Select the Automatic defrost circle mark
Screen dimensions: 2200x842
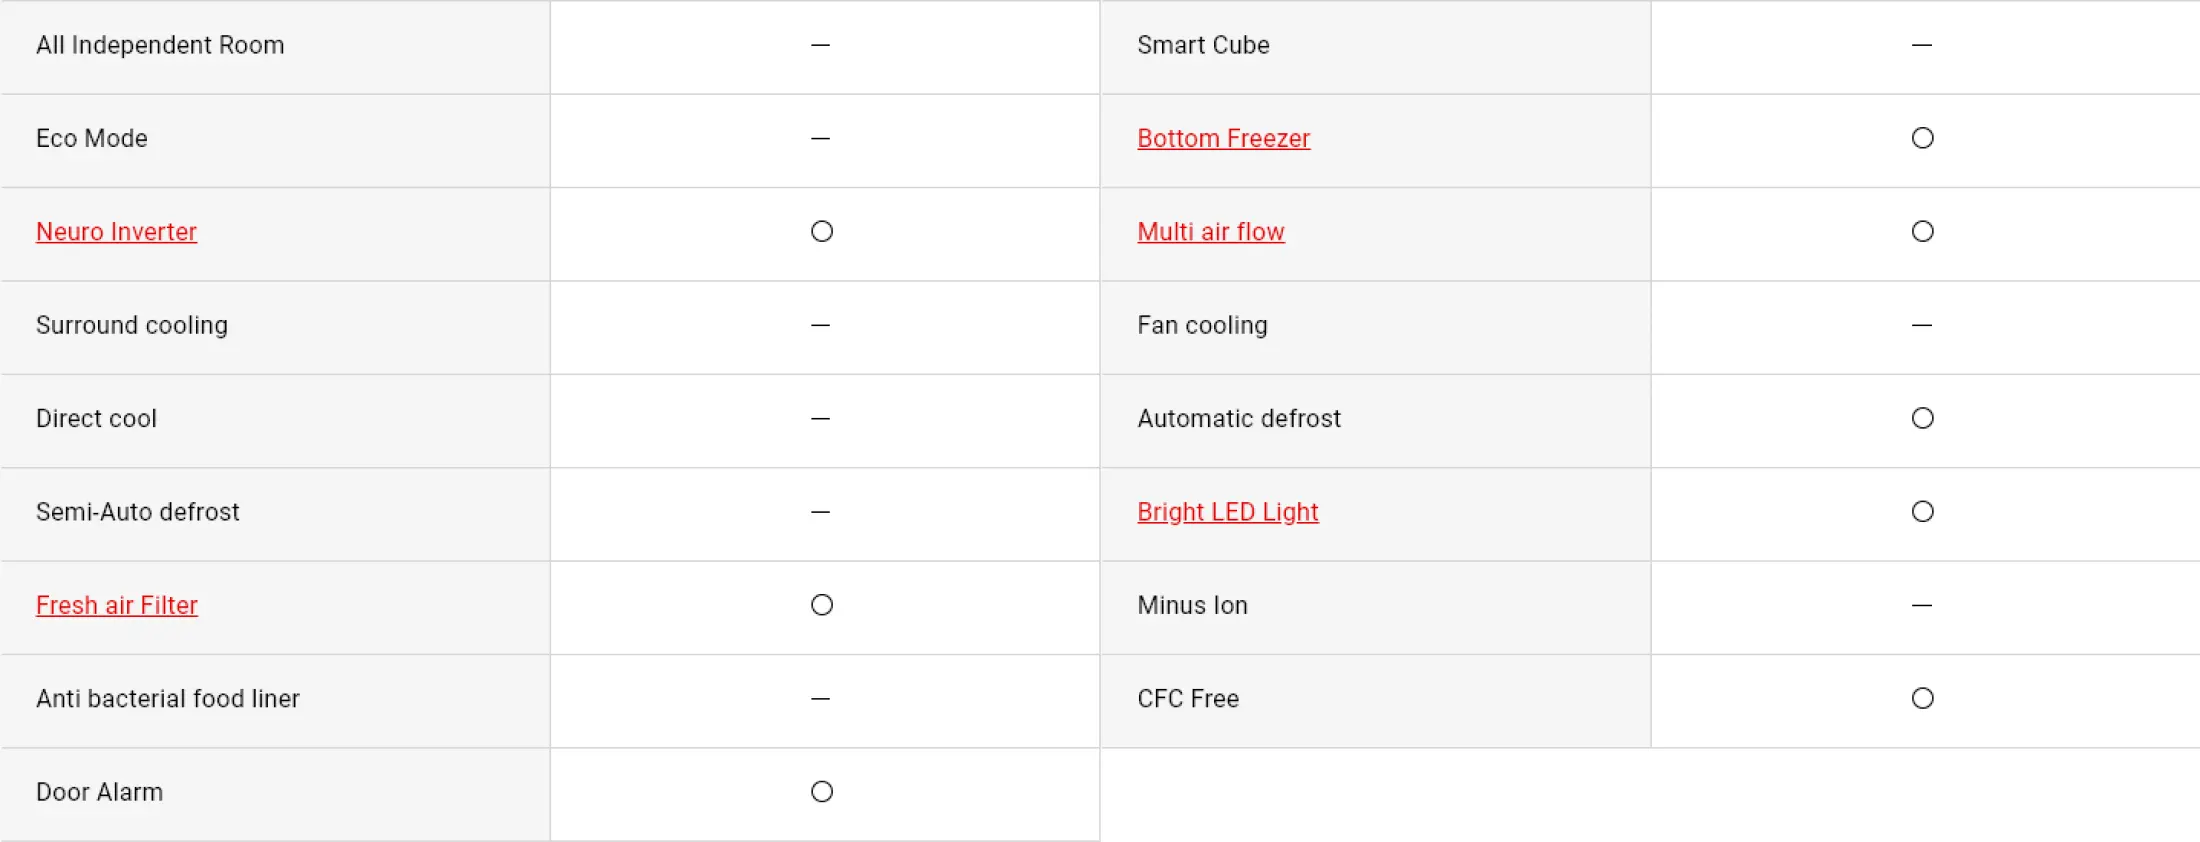[x=1922, y=418]
